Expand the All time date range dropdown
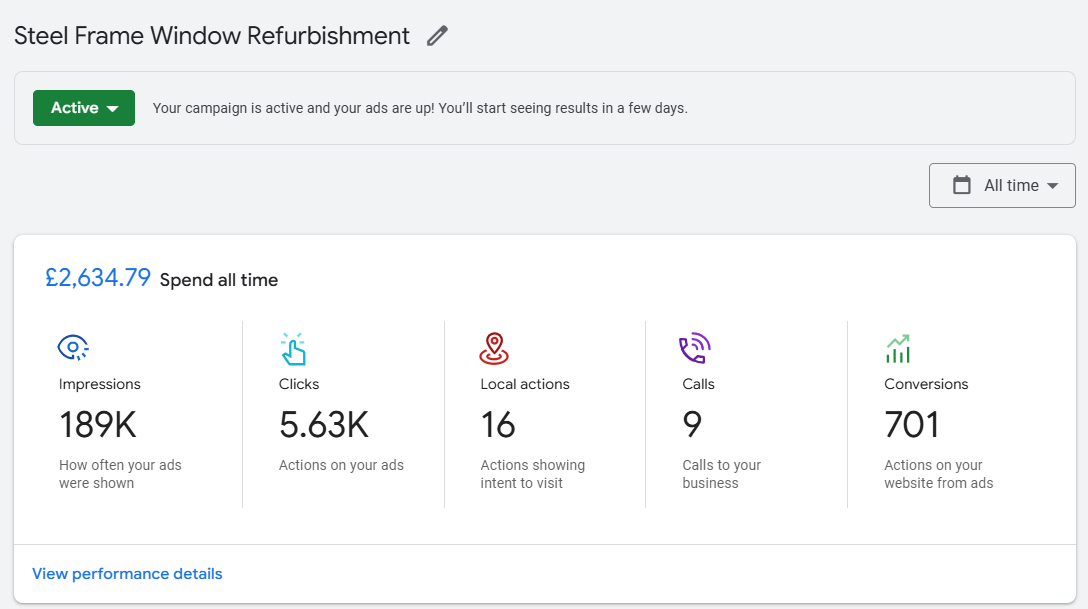Screen dimensions: 1088x609 tap(1002, 185)
